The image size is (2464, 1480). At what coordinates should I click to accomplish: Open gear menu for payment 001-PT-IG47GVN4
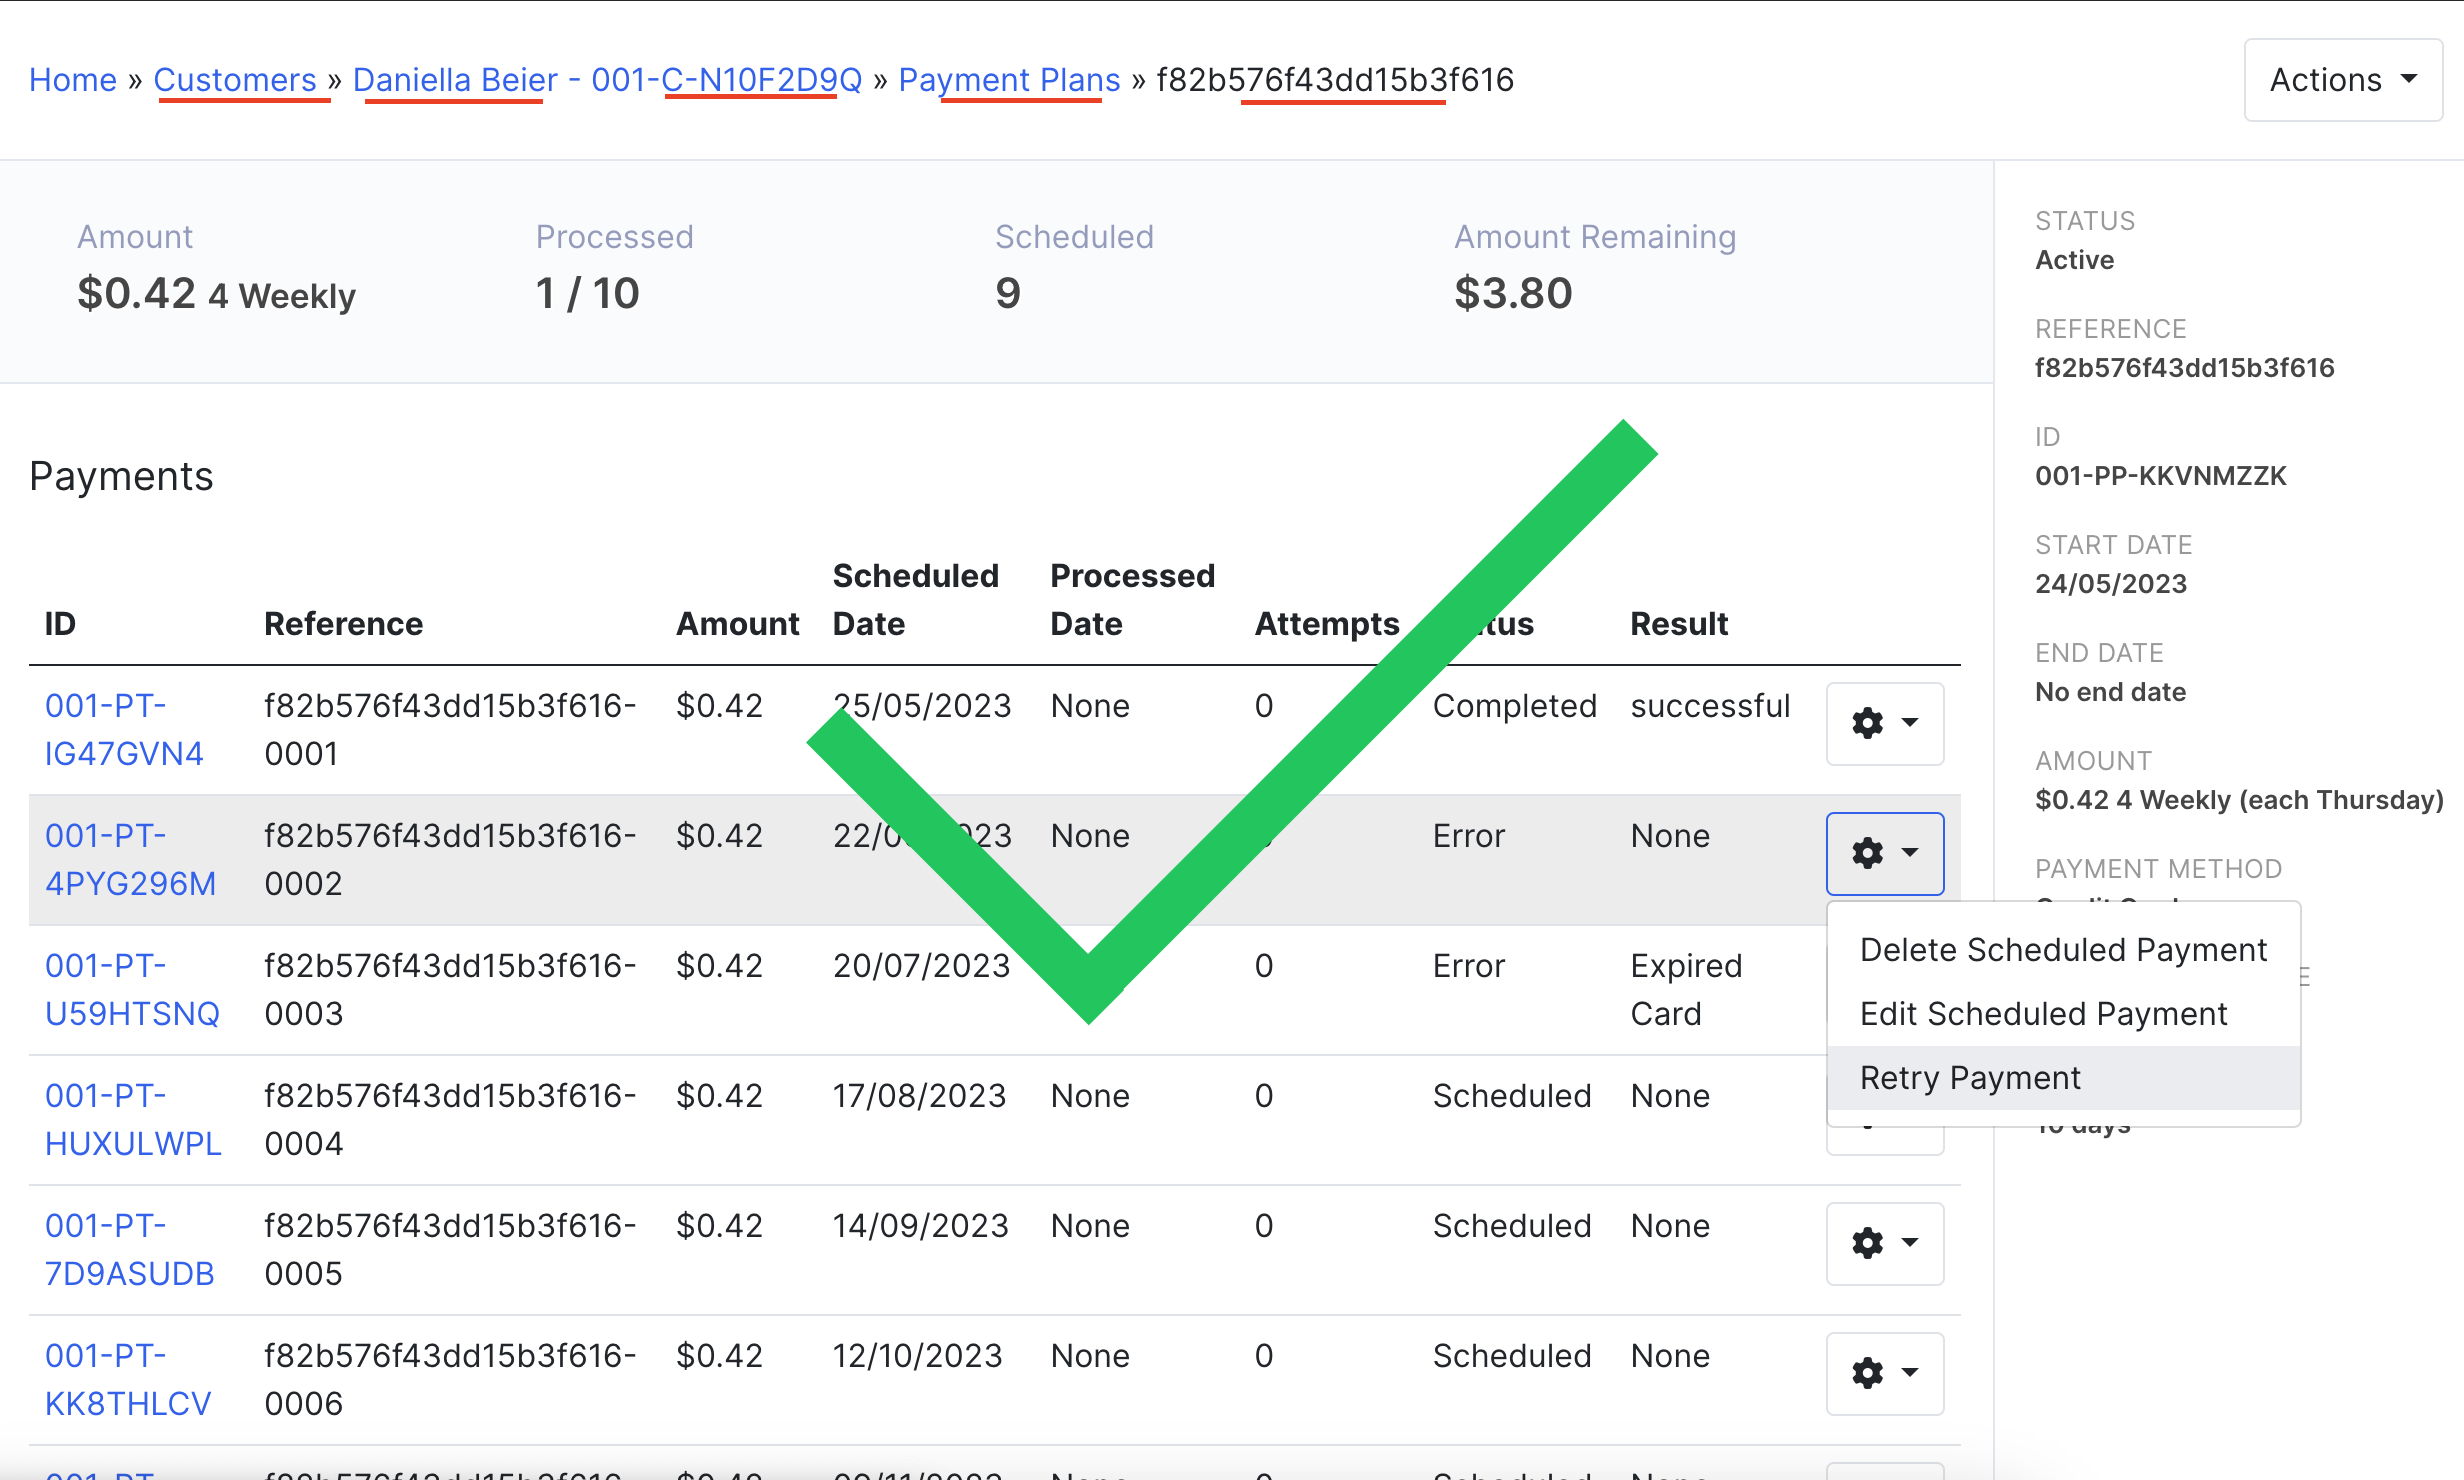point(1884,723)
